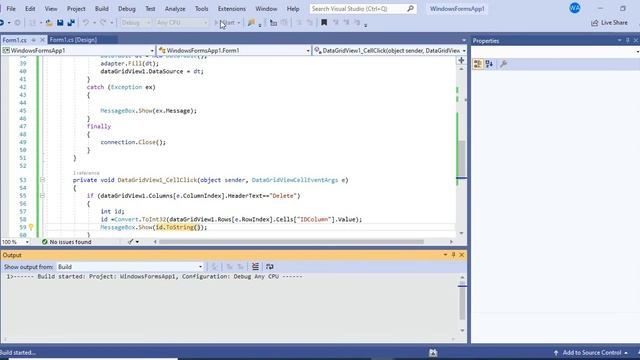This screenshot has height=360, width=640.
Task: Click Clear All icon in Output toolbar
Action: (255, 267)
